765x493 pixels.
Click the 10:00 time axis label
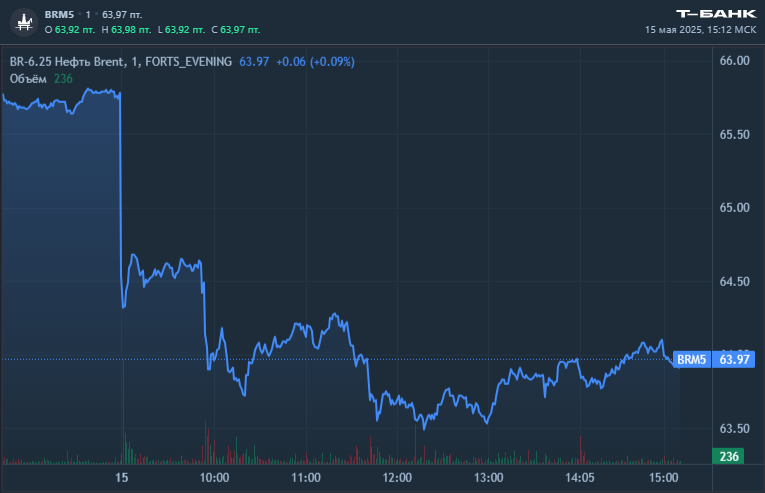(215, 478)
